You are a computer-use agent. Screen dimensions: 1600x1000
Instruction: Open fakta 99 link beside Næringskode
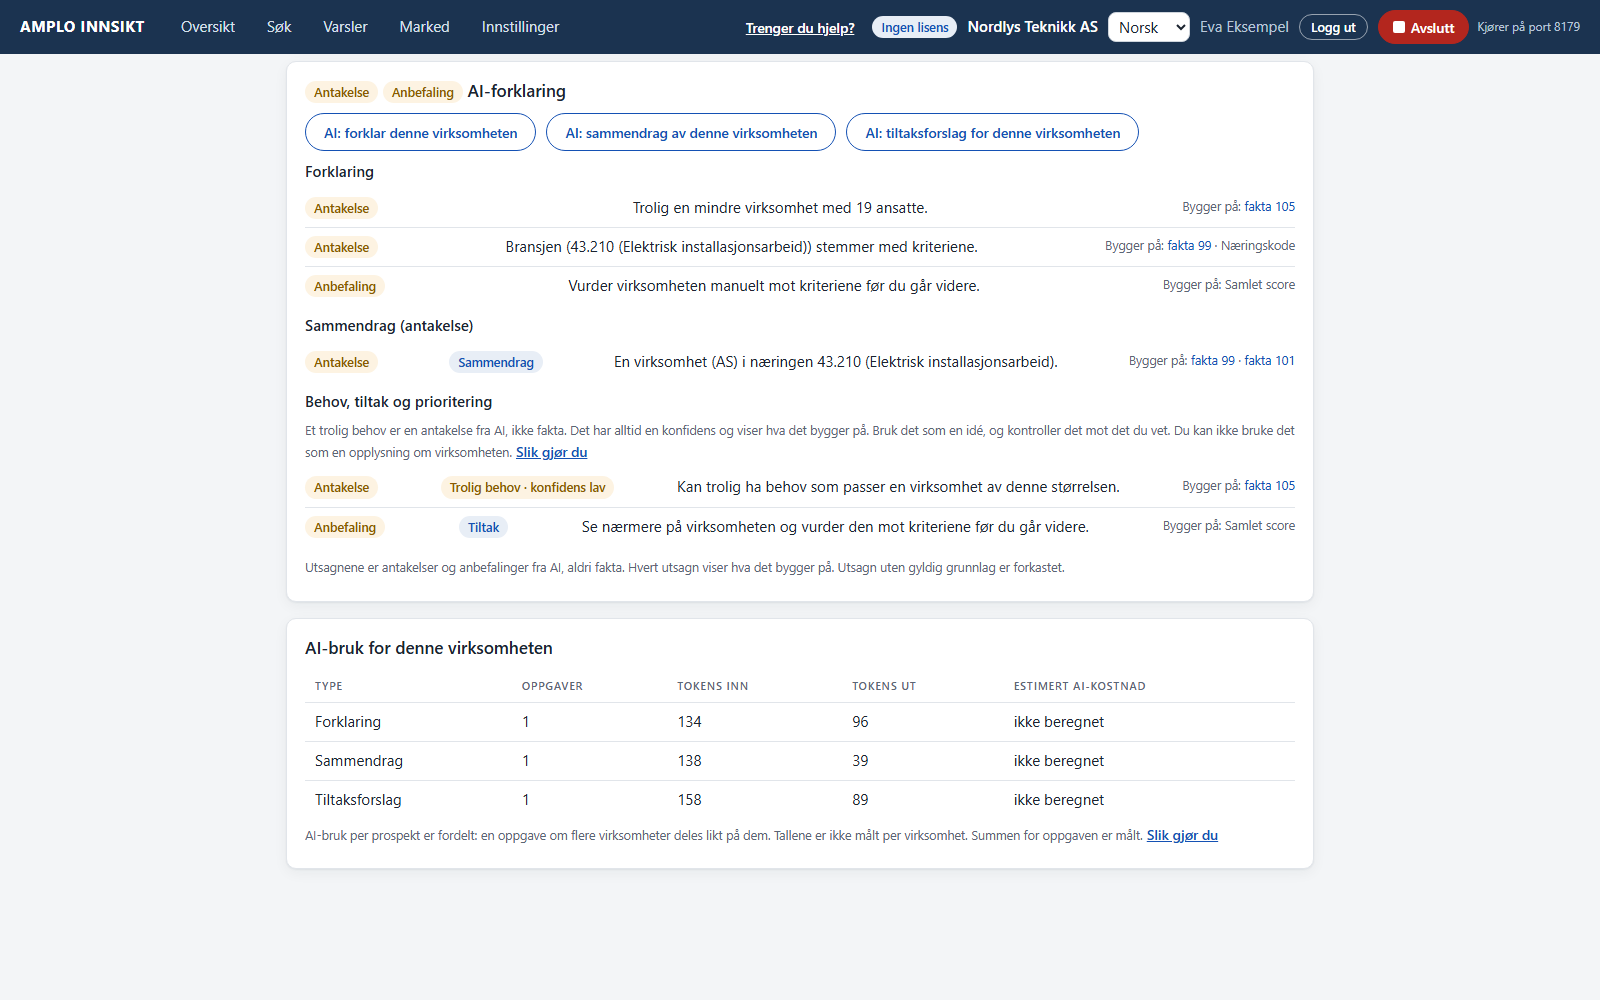(x=1189, y=246)
